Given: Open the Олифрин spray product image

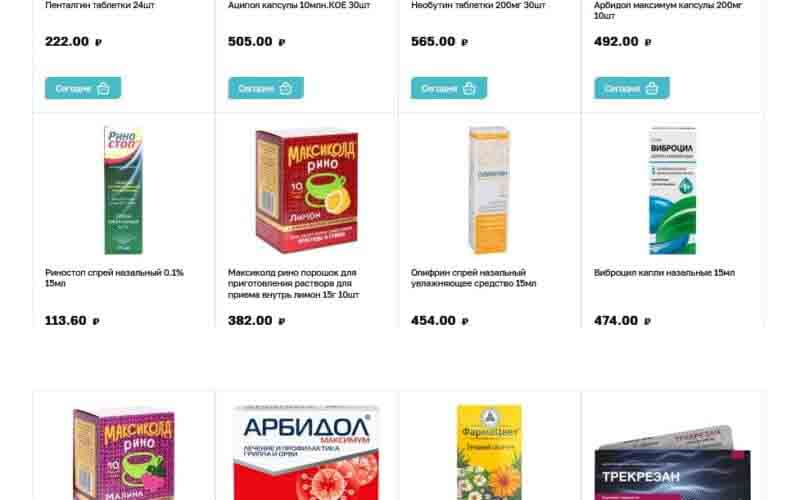Looking at the screenshot, I should (489, 190).
